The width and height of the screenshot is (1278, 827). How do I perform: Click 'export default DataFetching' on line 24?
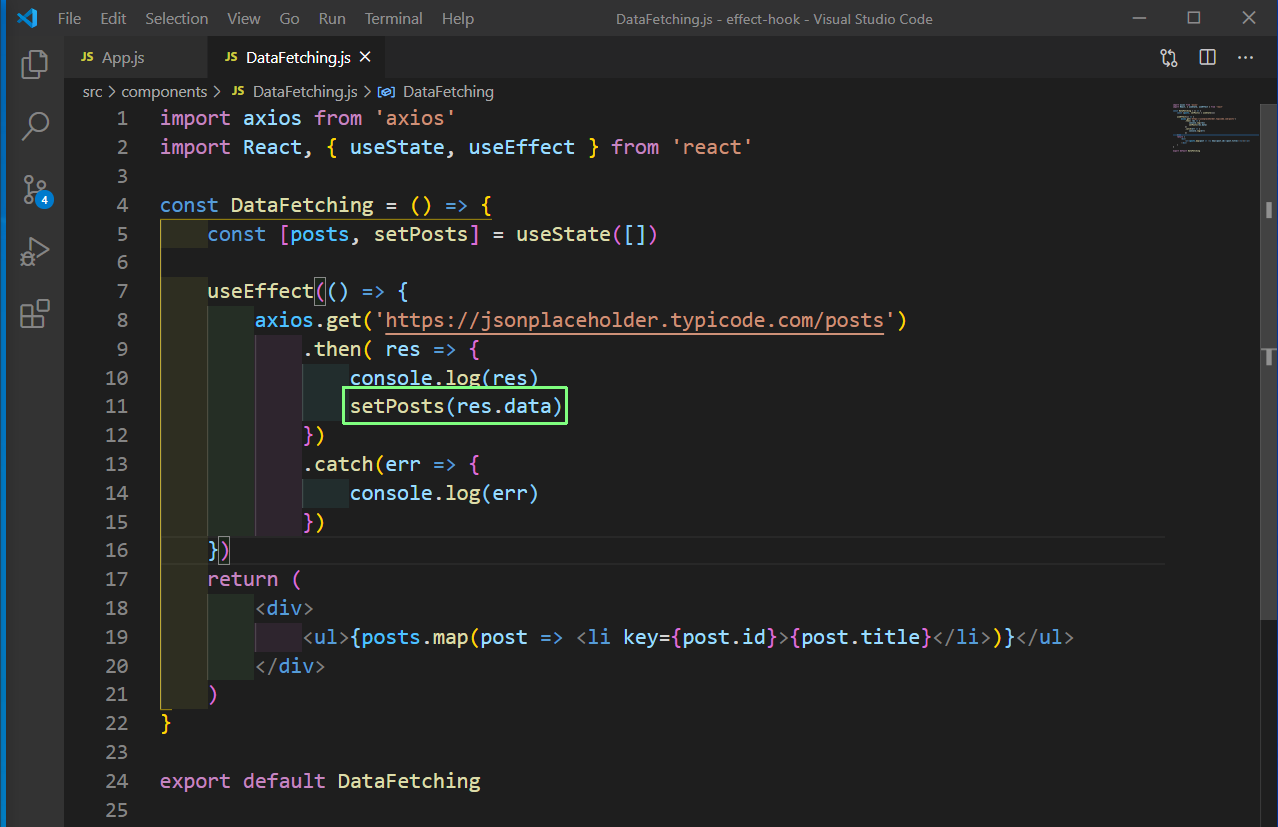pyautogui.click(x=320, y=781)
